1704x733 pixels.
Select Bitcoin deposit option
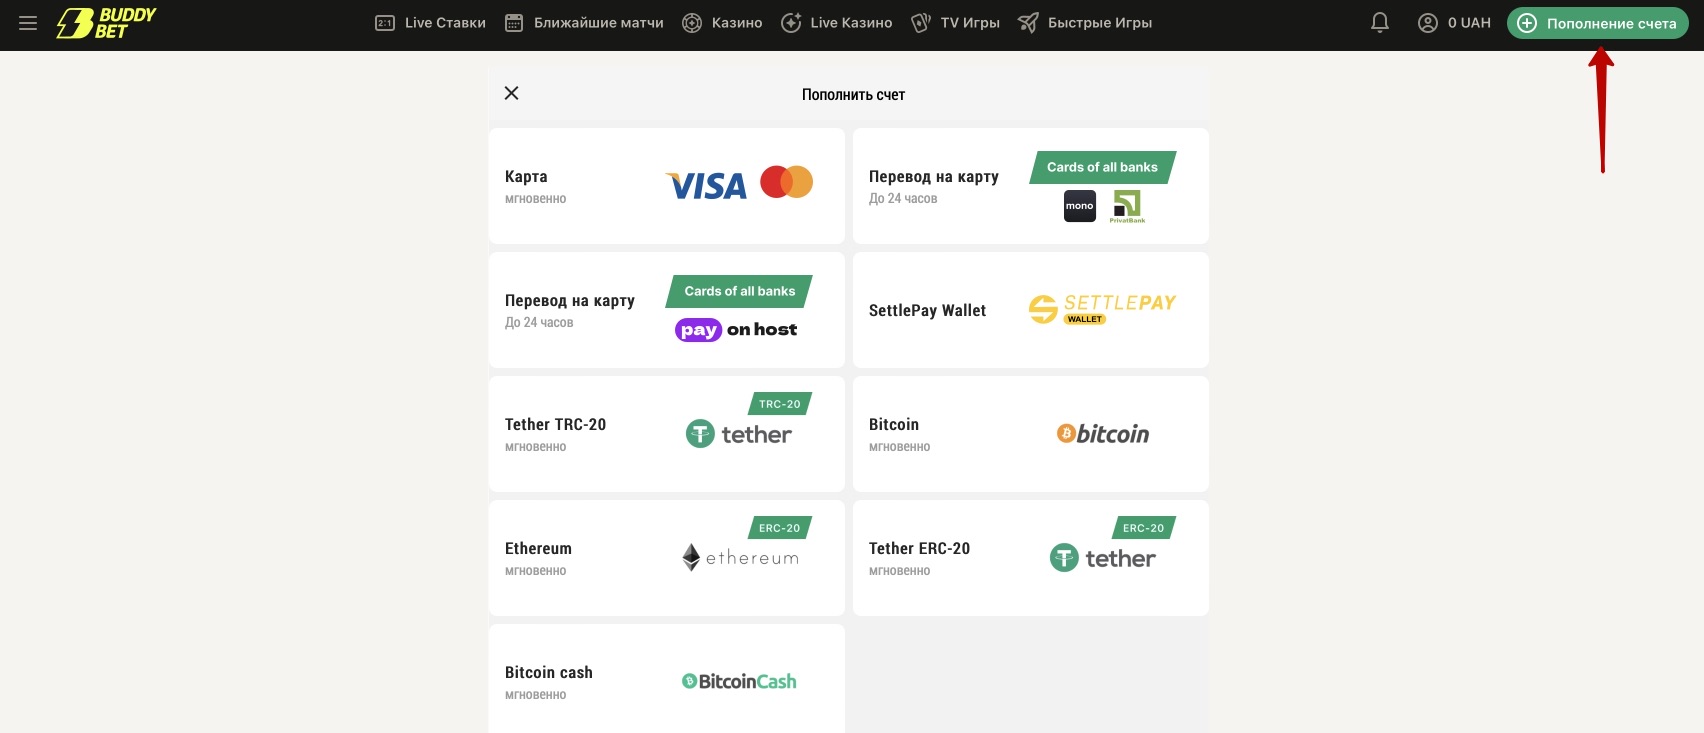pyautogui.click(x=1031, y=434)
